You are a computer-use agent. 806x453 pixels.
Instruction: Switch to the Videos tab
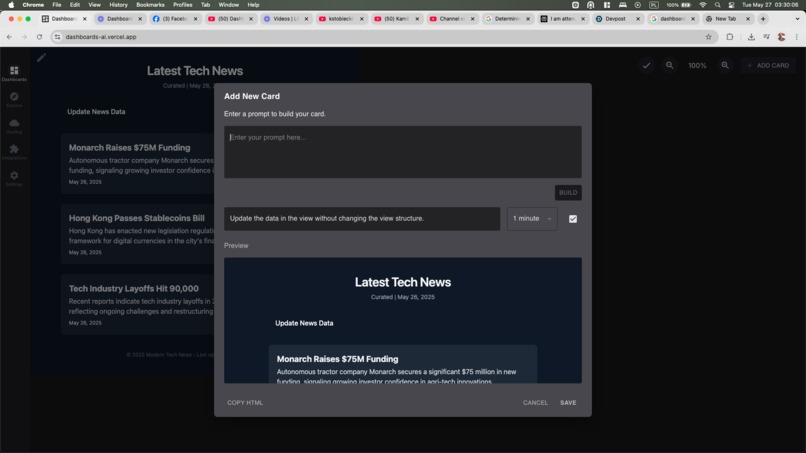[285, 19]
